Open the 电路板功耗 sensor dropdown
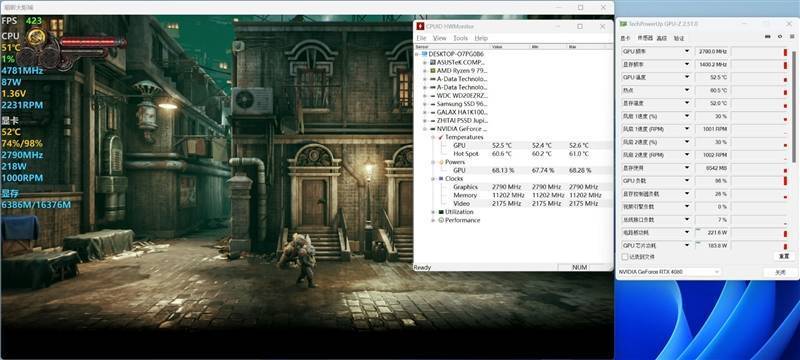Viewport: 800px width, 360px height. tap(687, 233)
